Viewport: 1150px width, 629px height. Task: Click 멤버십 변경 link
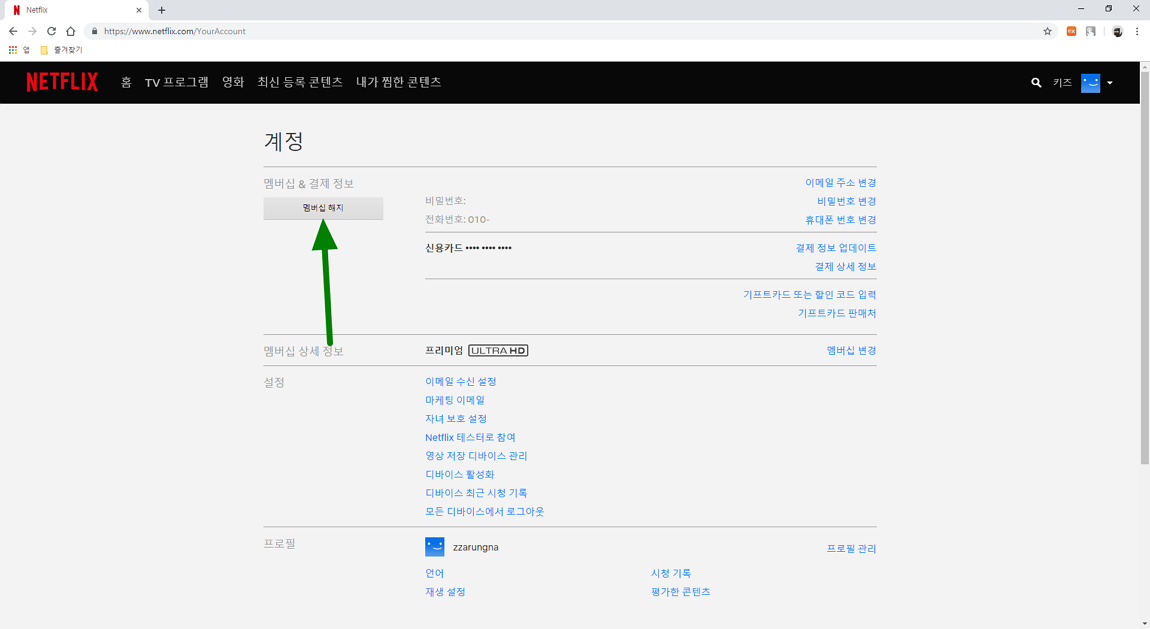pyautogui.click(x=851, y=350)
